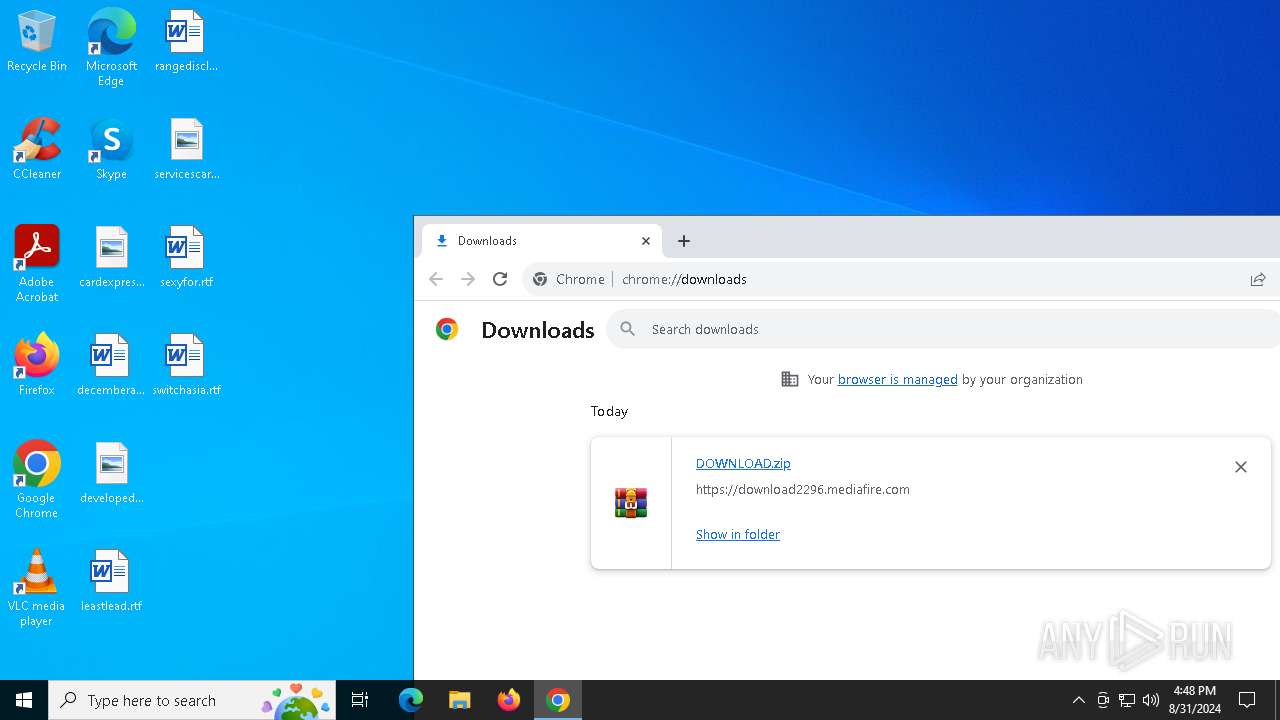This screenshot has width=1280, height=720.
Task: Open CCleaner desktop shortcut
Action: tap(37, 149)
